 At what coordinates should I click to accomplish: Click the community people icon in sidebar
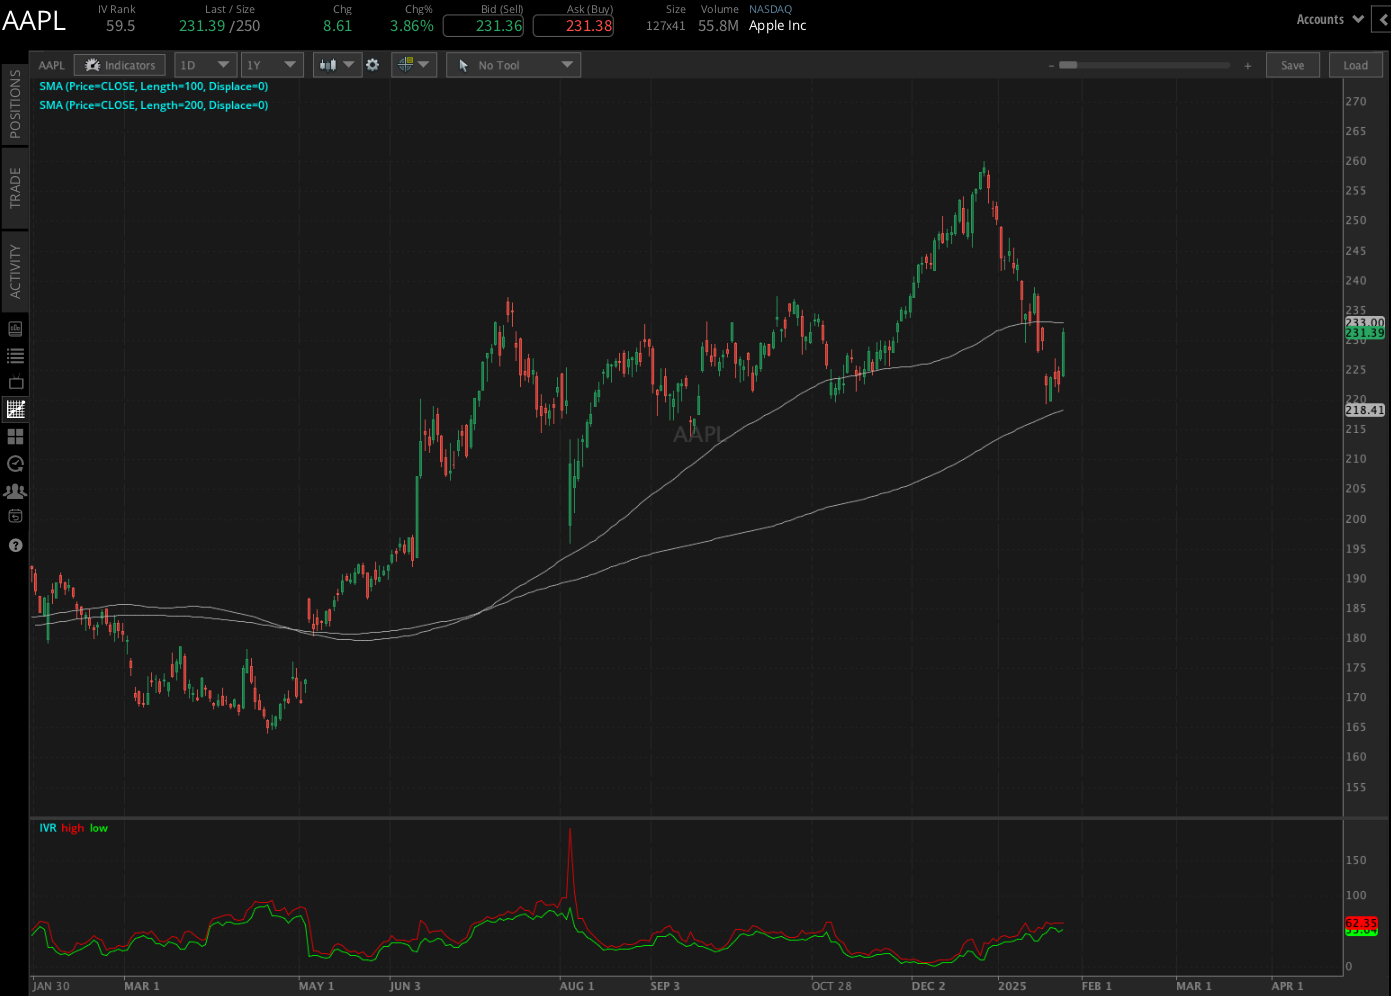[15, 490]
